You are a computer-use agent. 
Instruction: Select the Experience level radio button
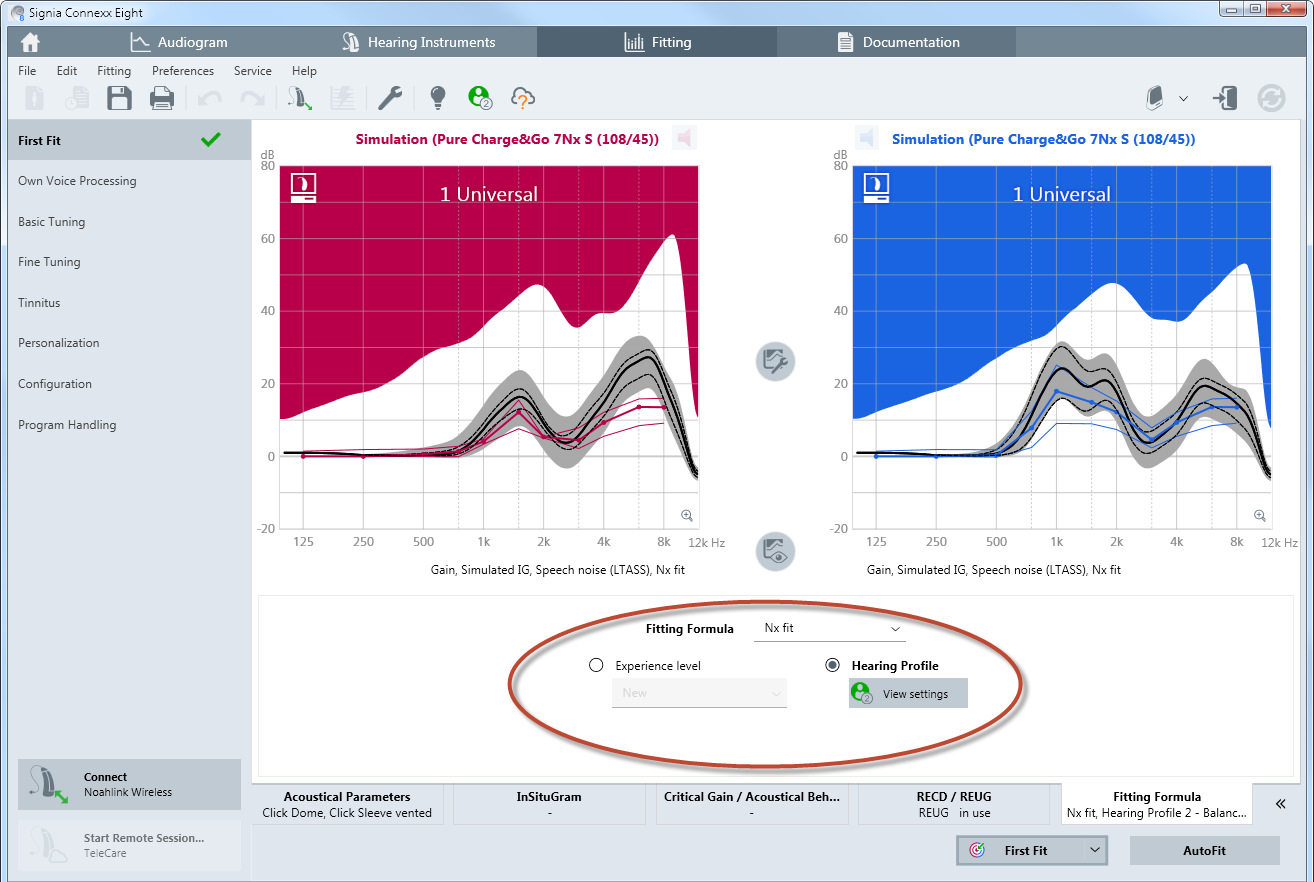pyautogui.click(x=597, y=665)
